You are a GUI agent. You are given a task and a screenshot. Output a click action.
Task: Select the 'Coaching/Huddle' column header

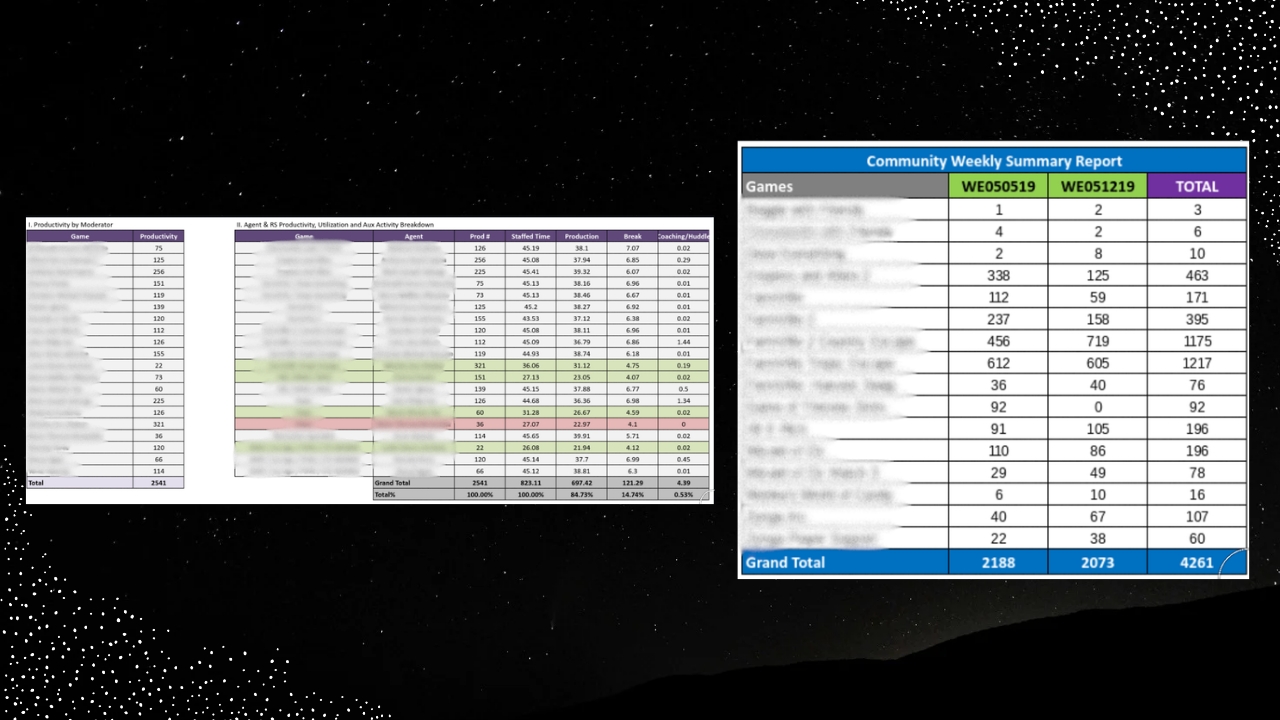pyautogui.click(x=684, y=237)
